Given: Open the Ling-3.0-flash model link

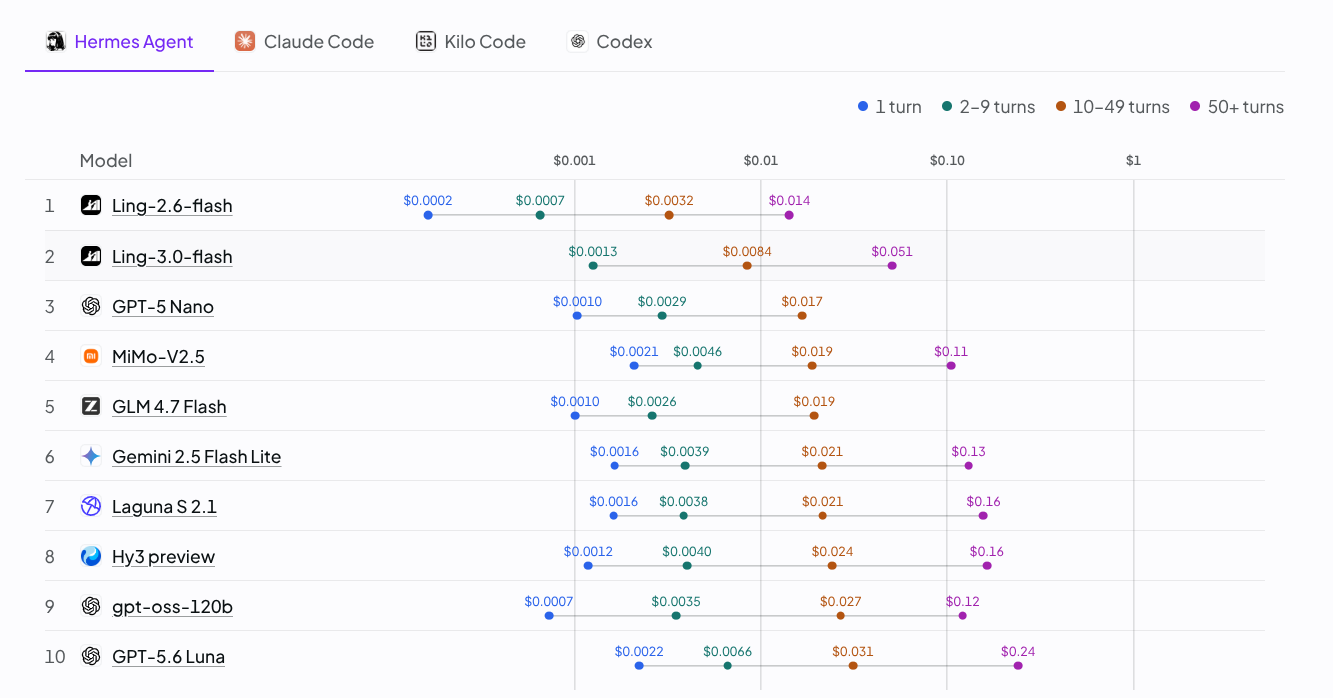Looking at the screenshot, I should (x=172, y=256).
